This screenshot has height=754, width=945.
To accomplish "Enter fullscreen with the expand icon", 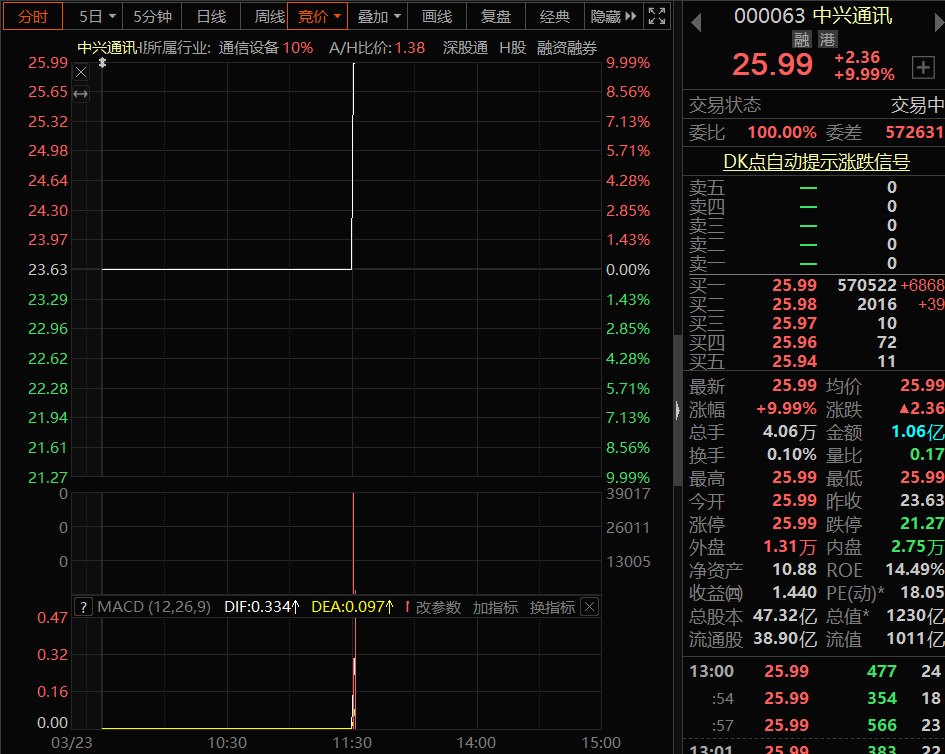I will pos(657,16).
